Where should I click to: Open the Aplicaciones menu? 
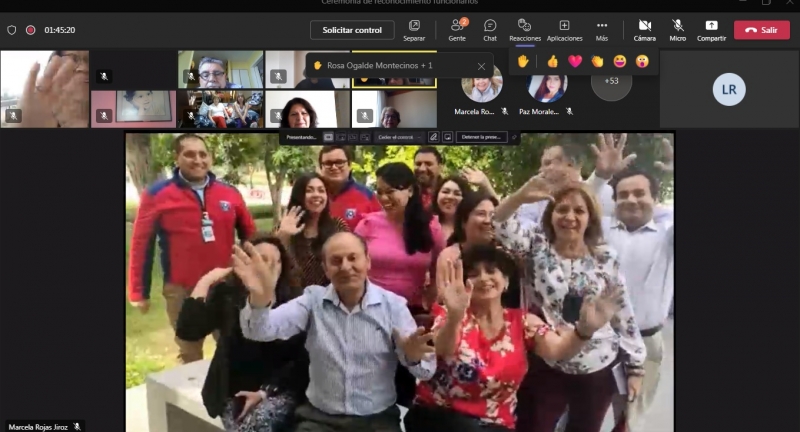click(564, 29)
